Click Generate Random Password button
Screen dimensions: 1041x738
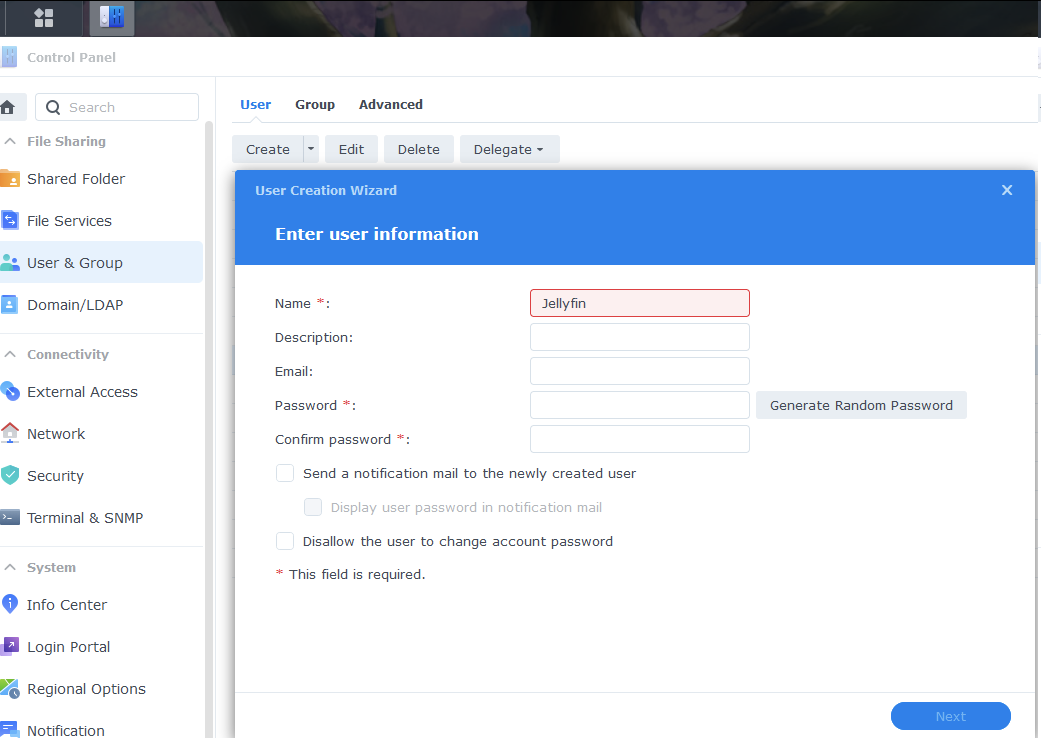(x=861, y=405)
